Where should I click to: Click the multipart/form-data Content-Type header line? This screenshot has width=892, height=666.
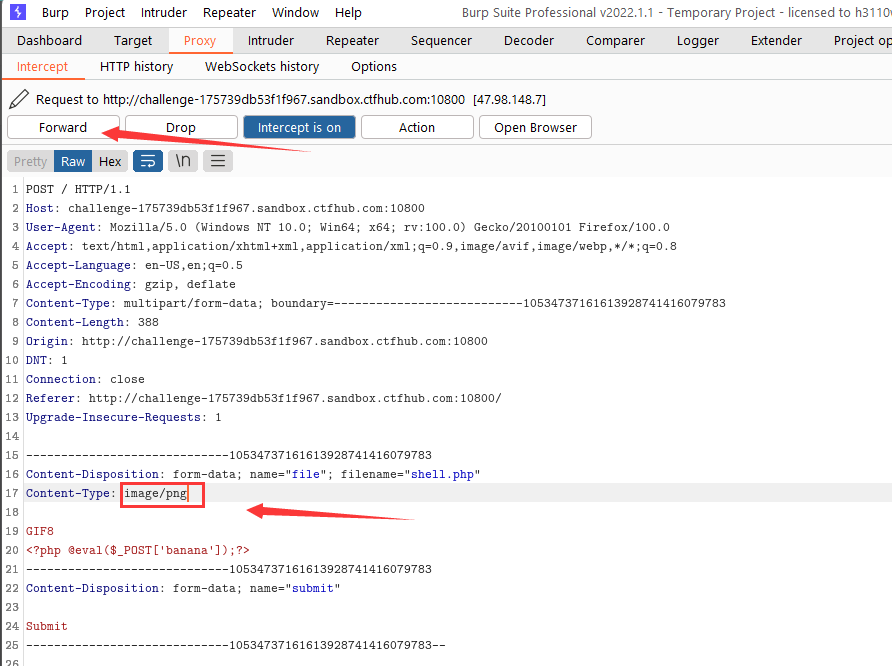click(x=375, y=303)
